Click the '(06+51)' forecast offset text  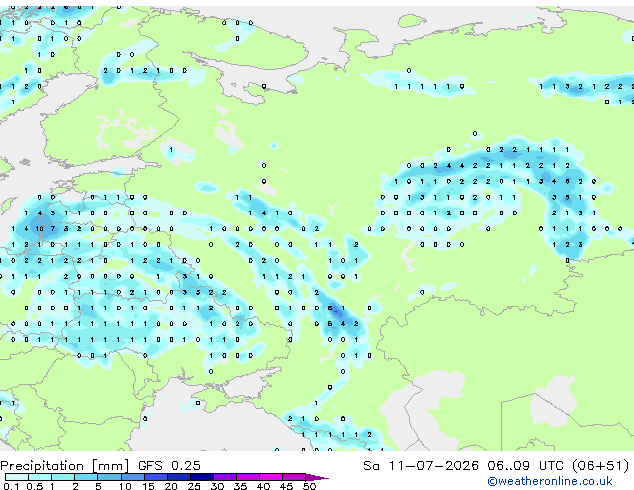pyautogui.click(x=600, y=466)
